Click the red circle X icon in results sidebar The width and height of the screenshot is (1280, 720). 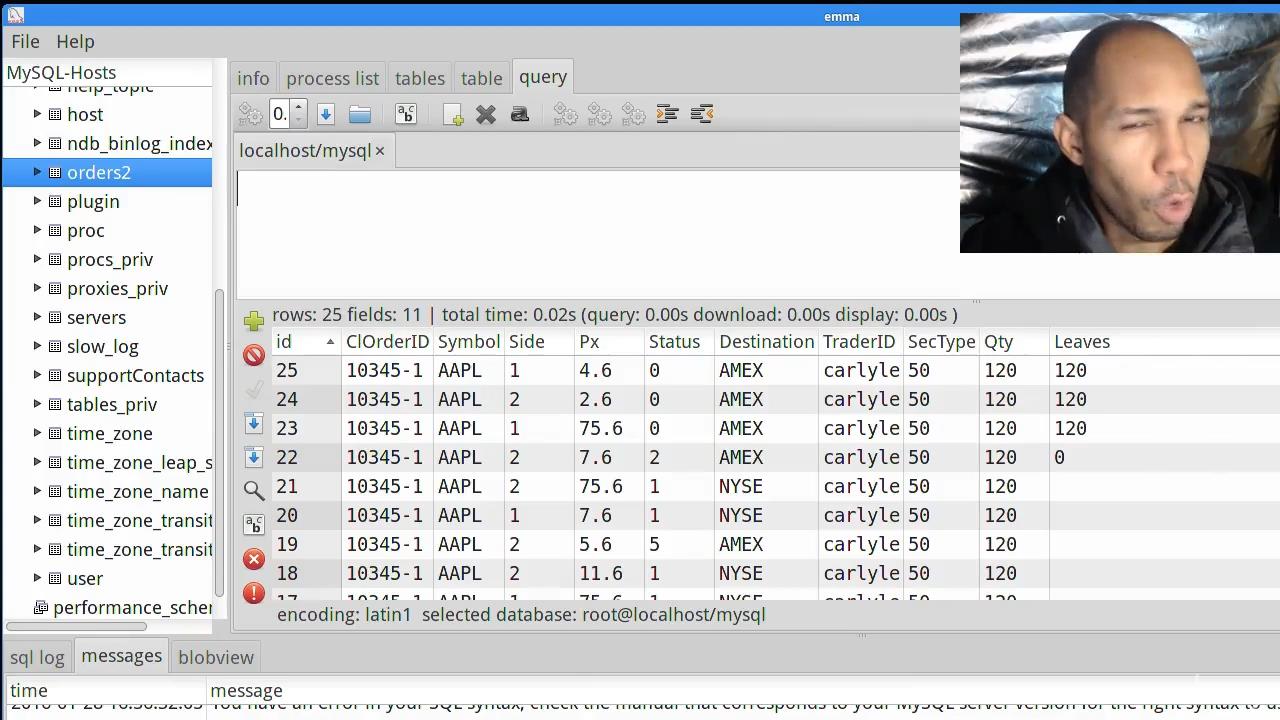click(x=254, y=559)
